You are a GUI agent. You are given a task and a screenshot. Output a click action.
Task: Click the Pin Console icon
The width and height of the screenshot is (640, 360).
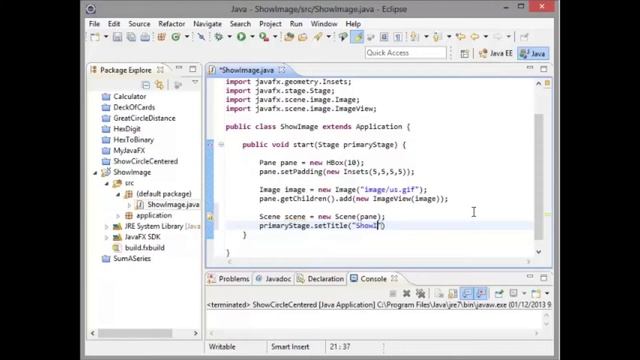[x=499, y=293]
